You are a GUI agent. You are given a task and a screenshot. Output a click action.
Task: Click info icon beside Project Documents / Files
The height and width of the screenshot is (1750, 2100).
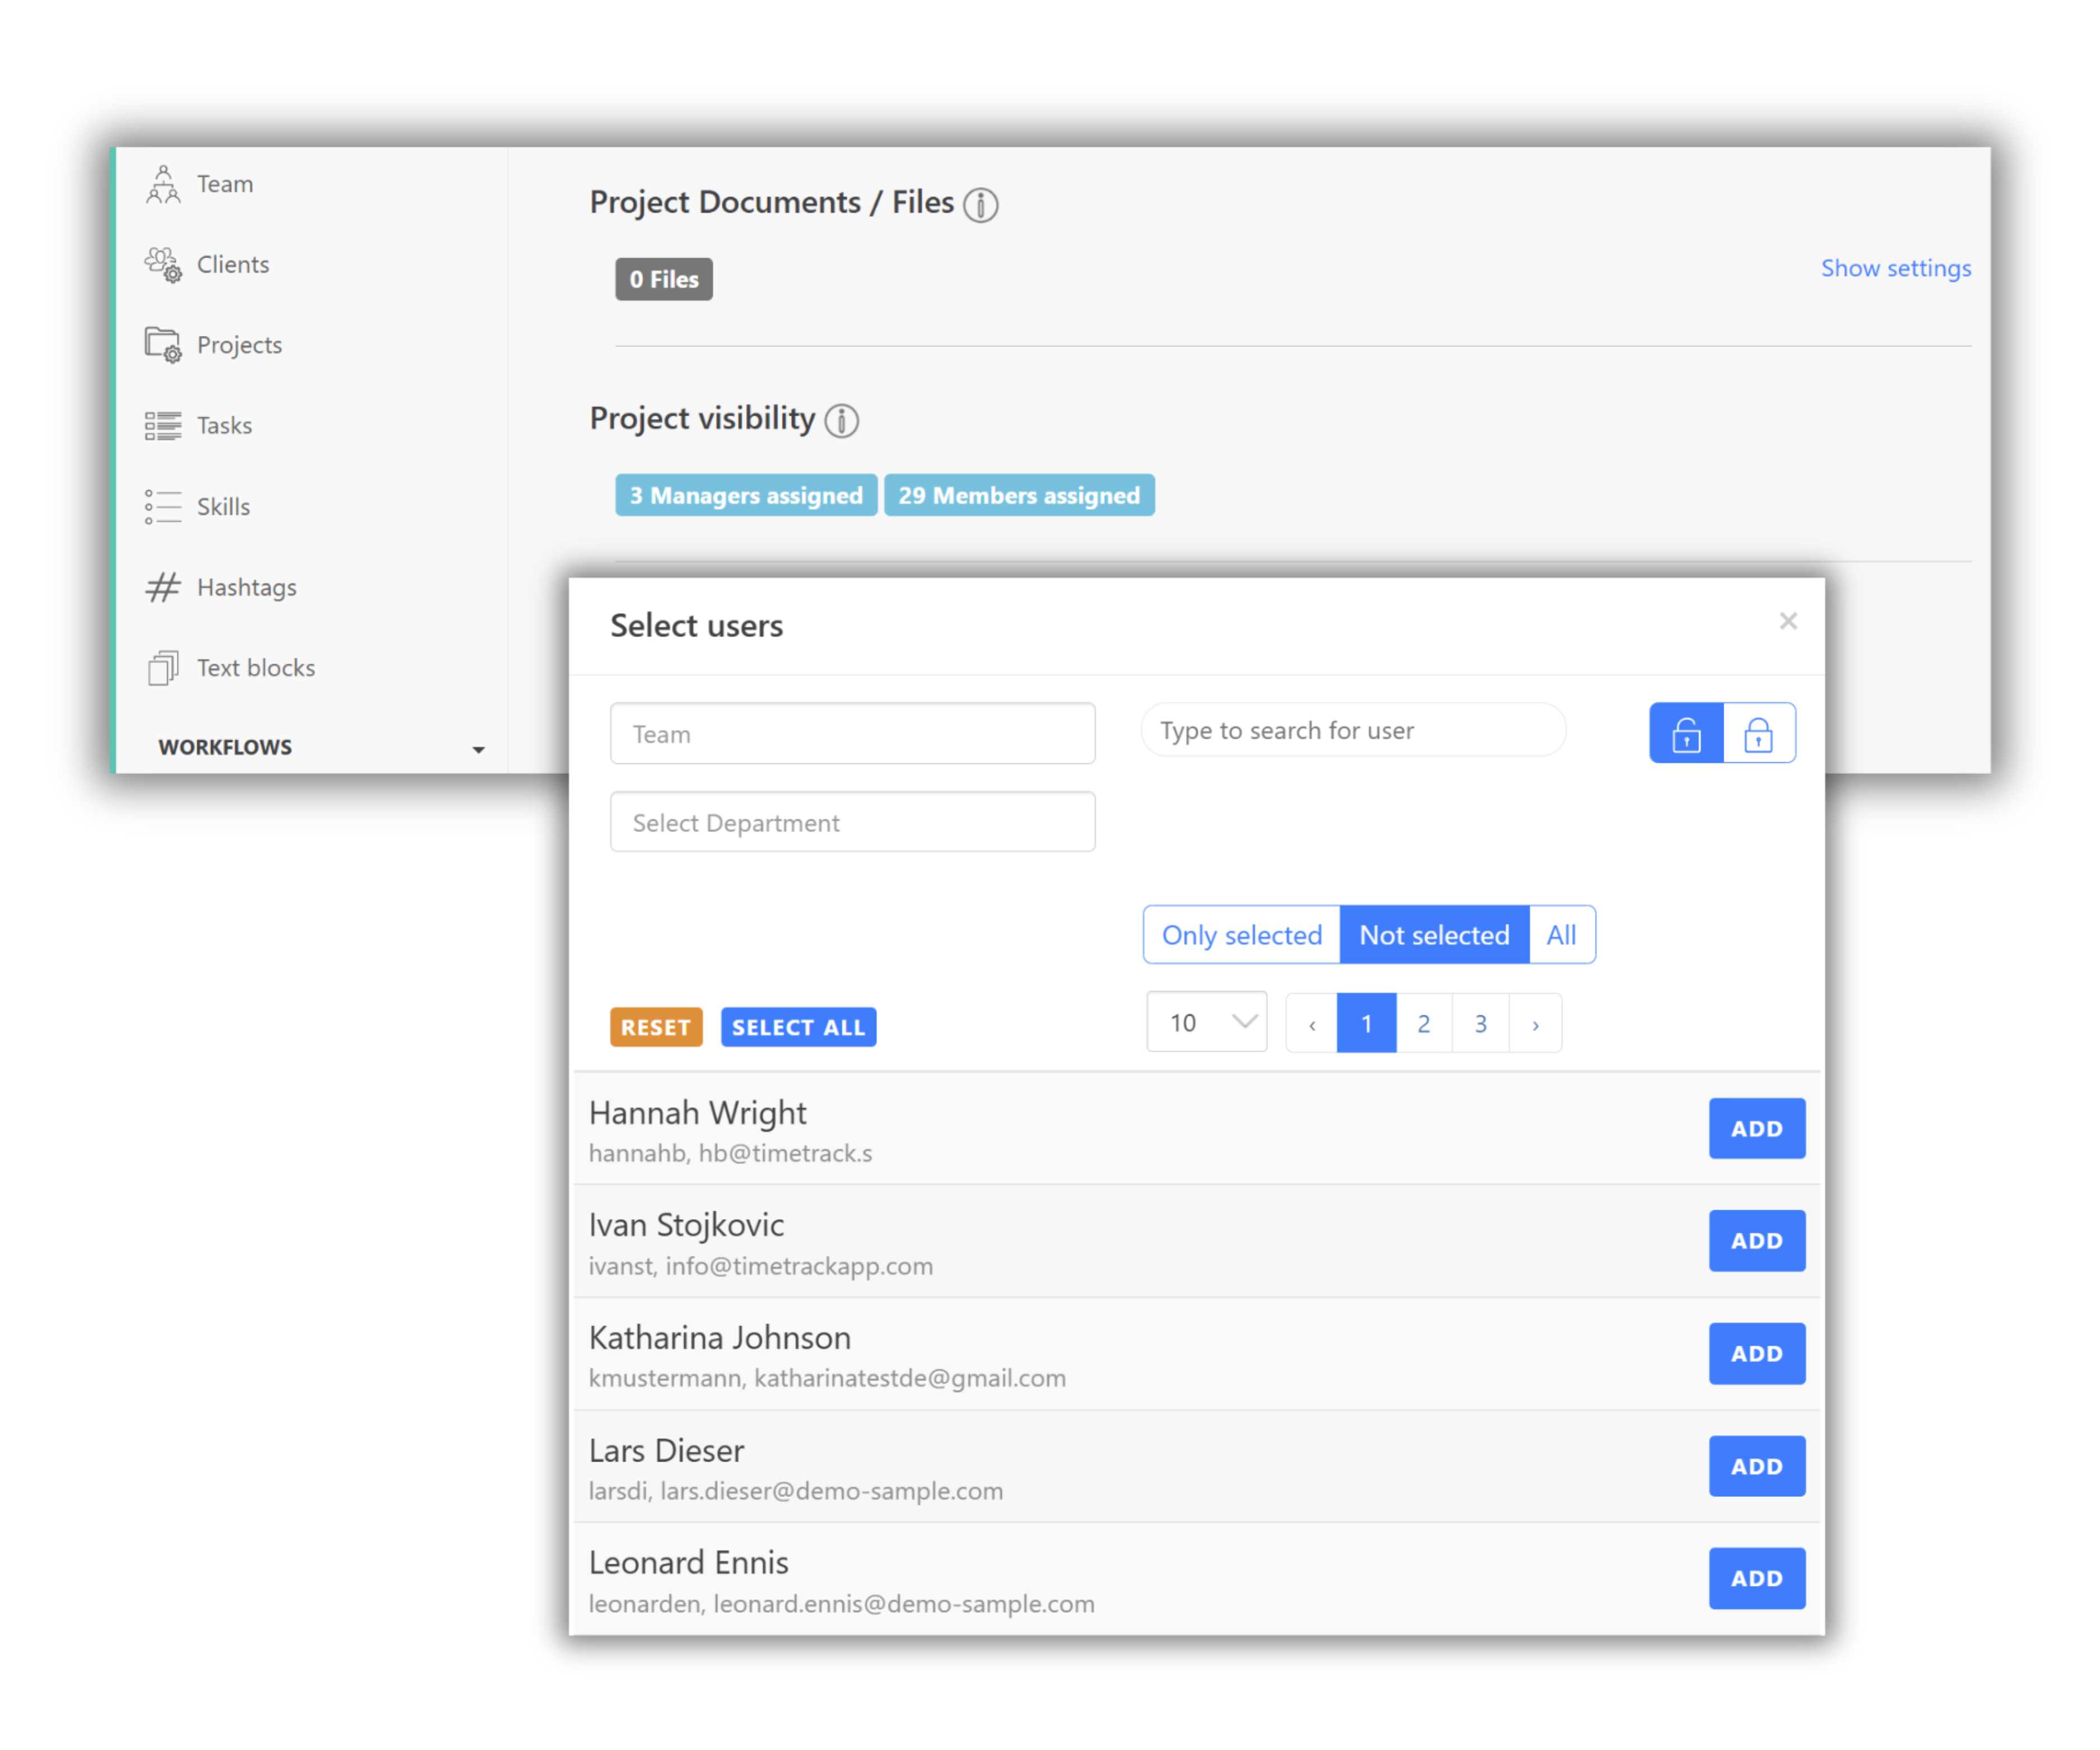[x=980, y=204]
